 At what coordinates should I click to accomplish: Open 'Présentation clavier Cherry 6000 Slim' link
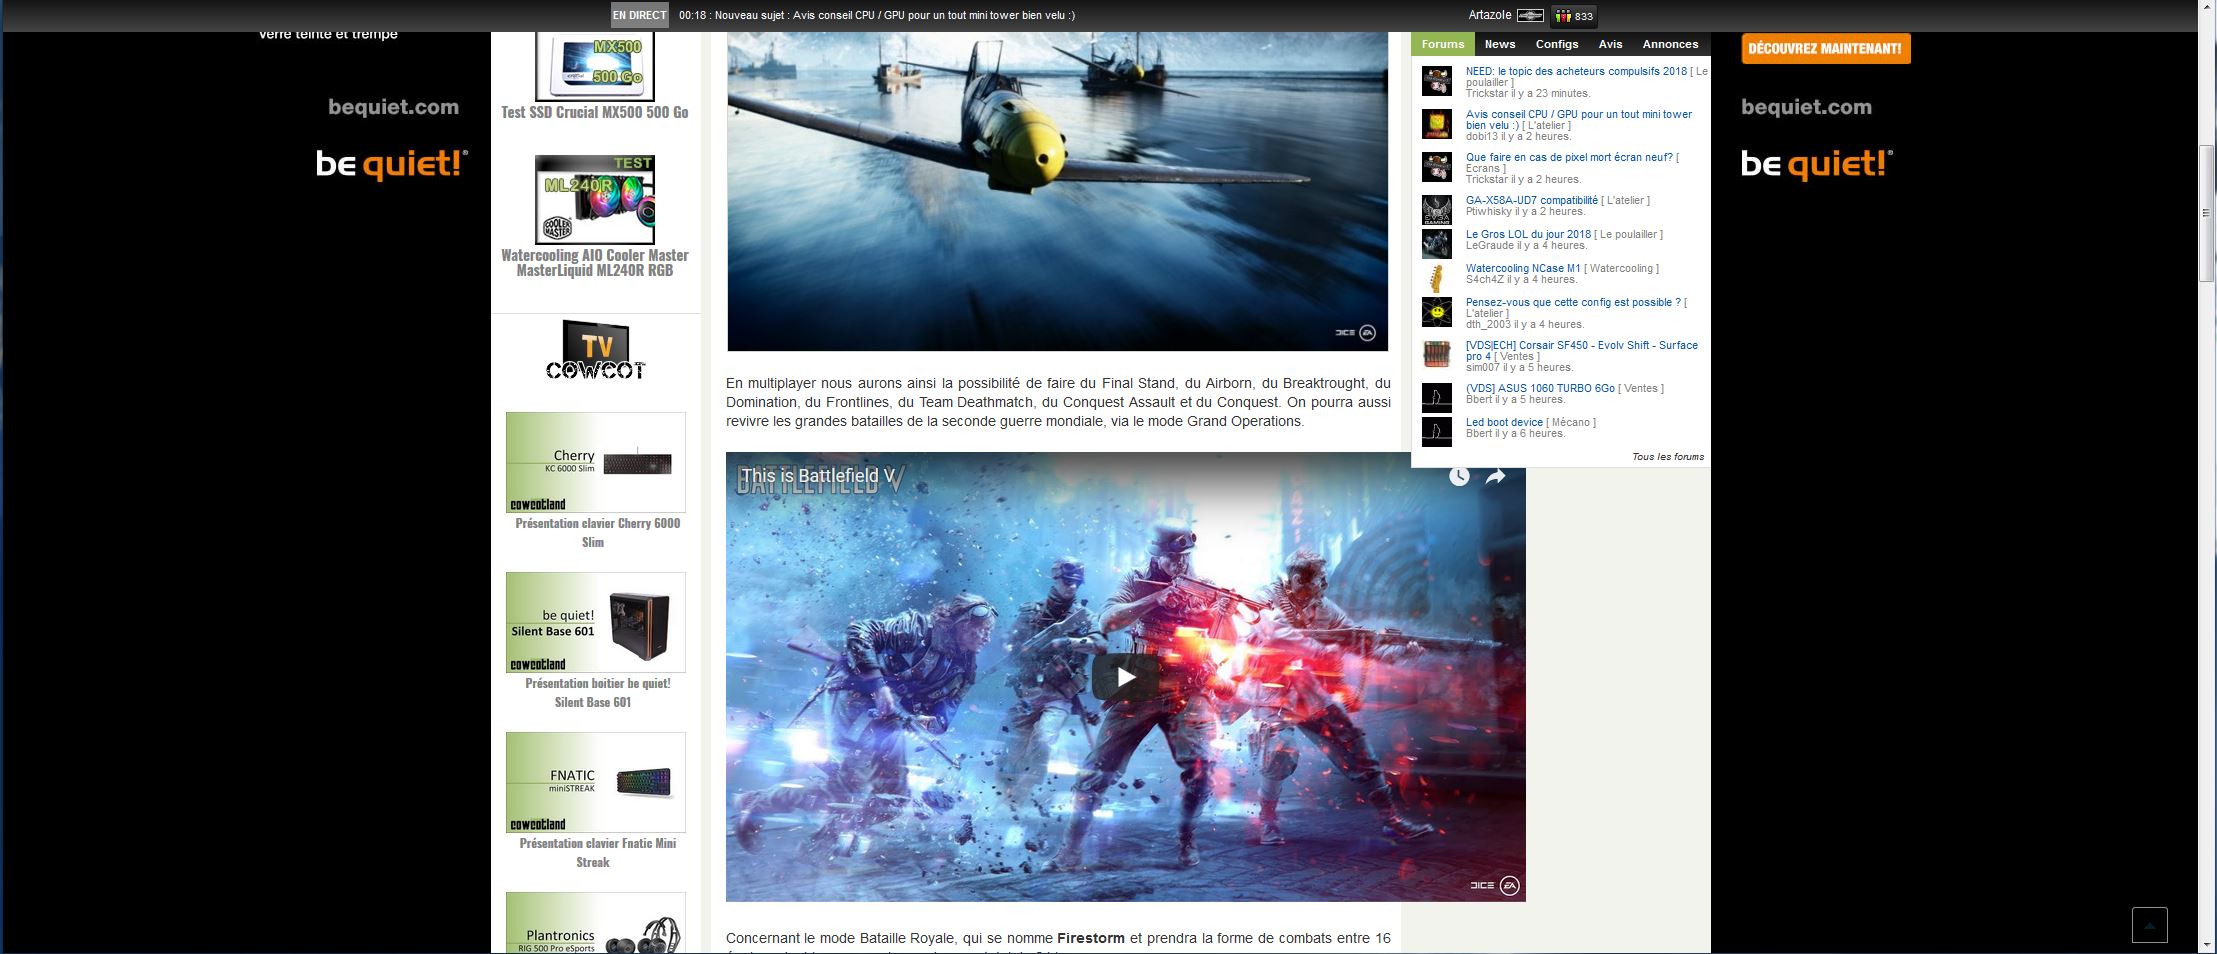click(x=597, y=532)
